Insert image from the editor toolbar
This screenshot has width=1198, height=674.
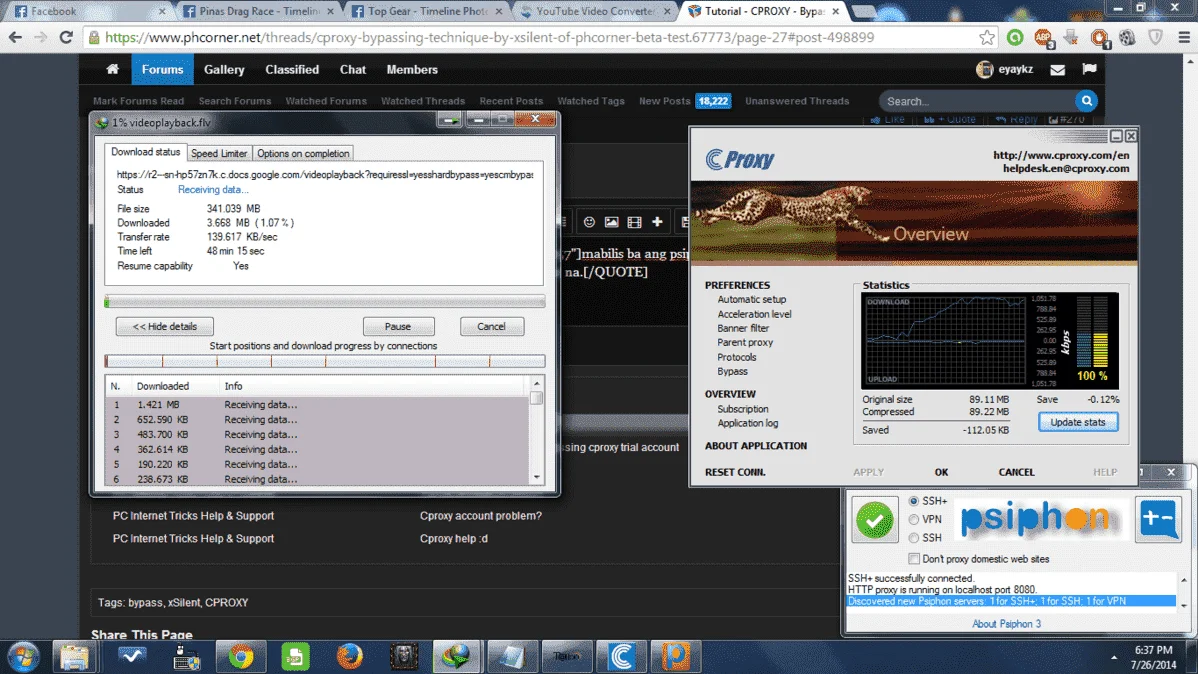point(611,222)
